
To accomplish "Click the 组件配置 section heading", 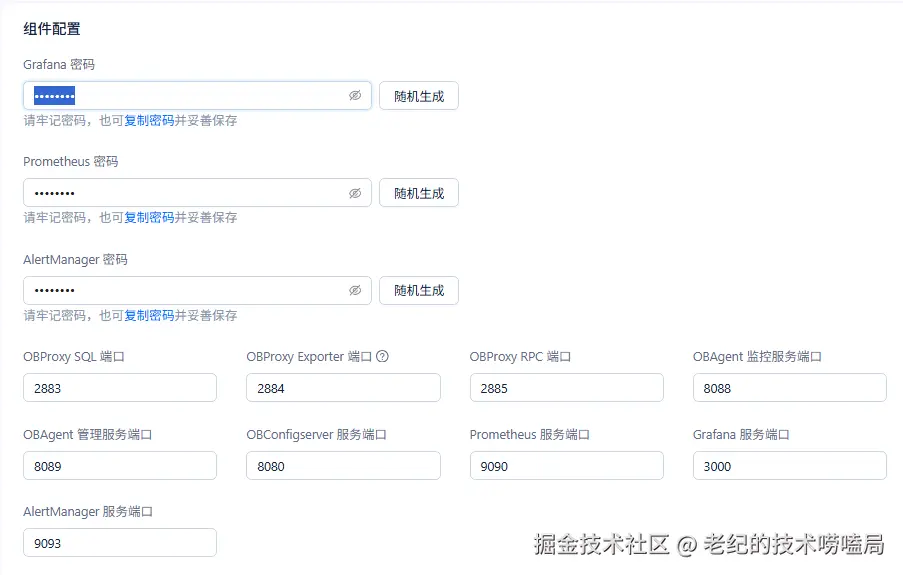I will pyautogui.click(x=52, y=29).
